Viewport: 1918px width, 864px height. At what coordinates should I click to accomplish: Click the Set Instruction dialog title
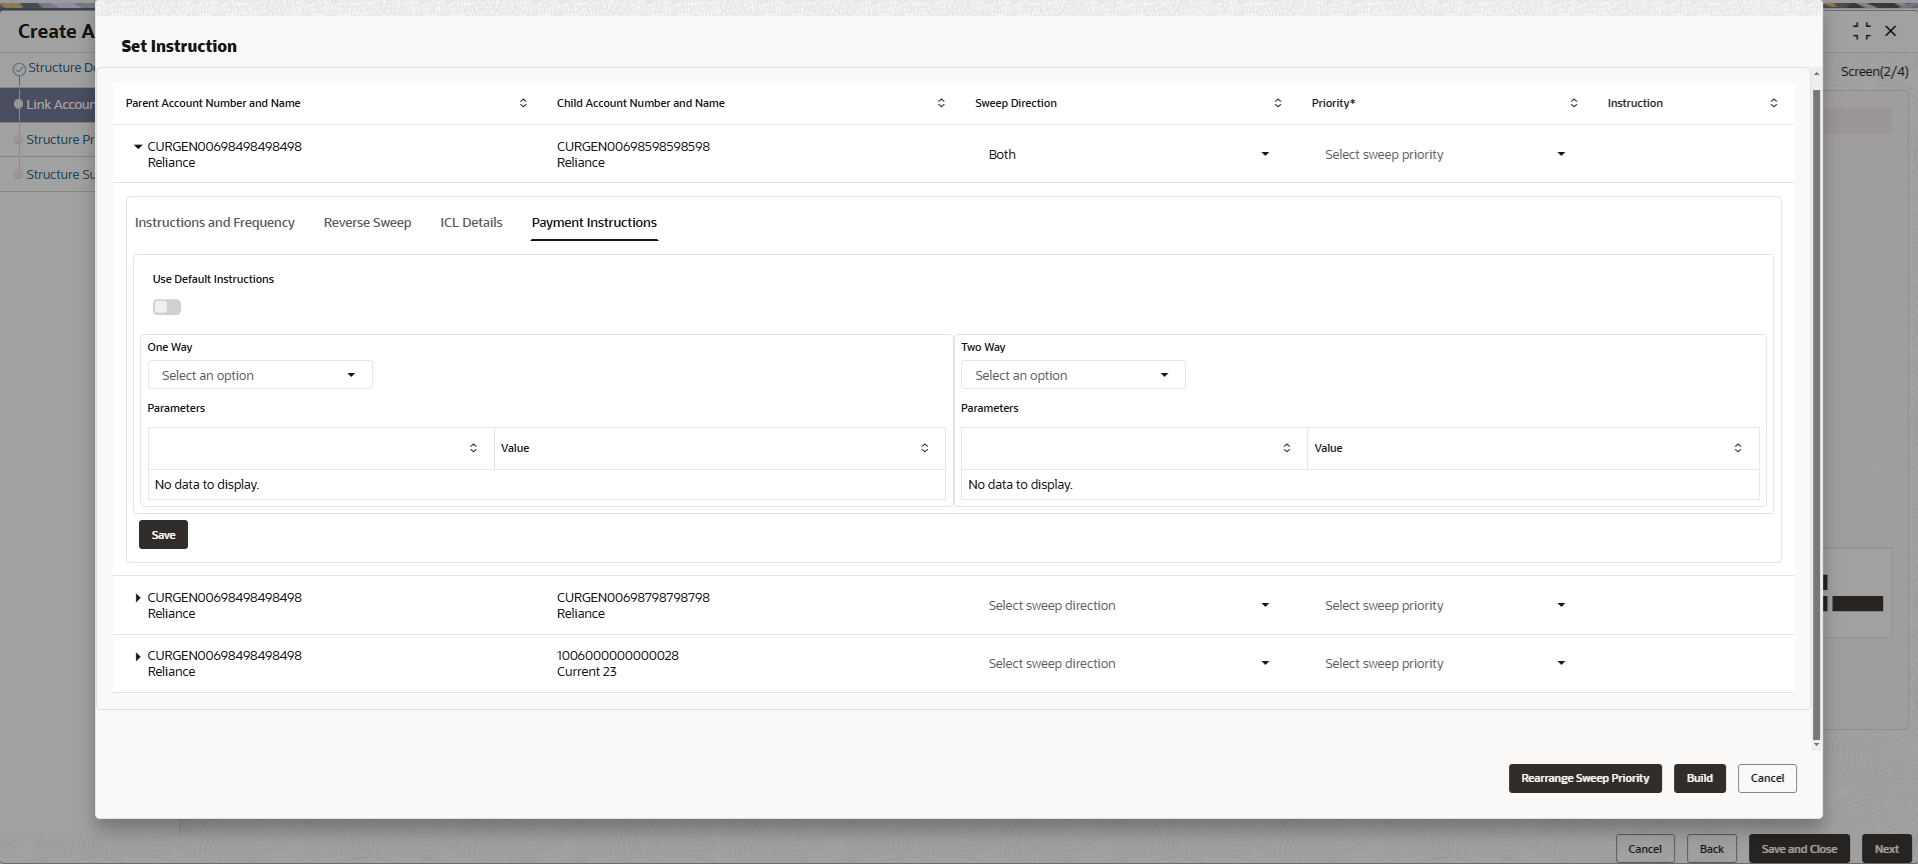[x=179, y=46]
